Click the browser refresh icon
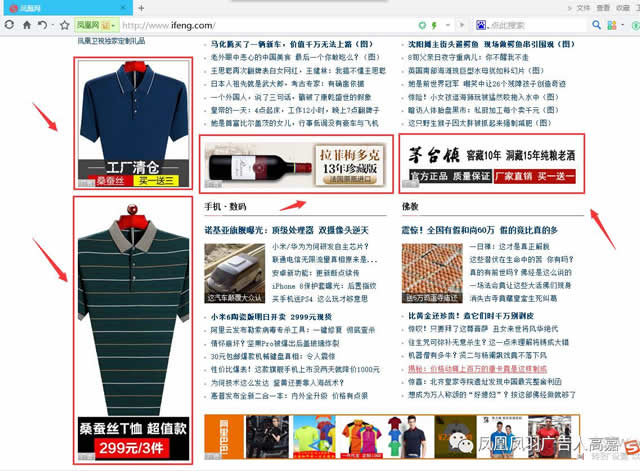 pyautogui.click(x=8, y=24)
